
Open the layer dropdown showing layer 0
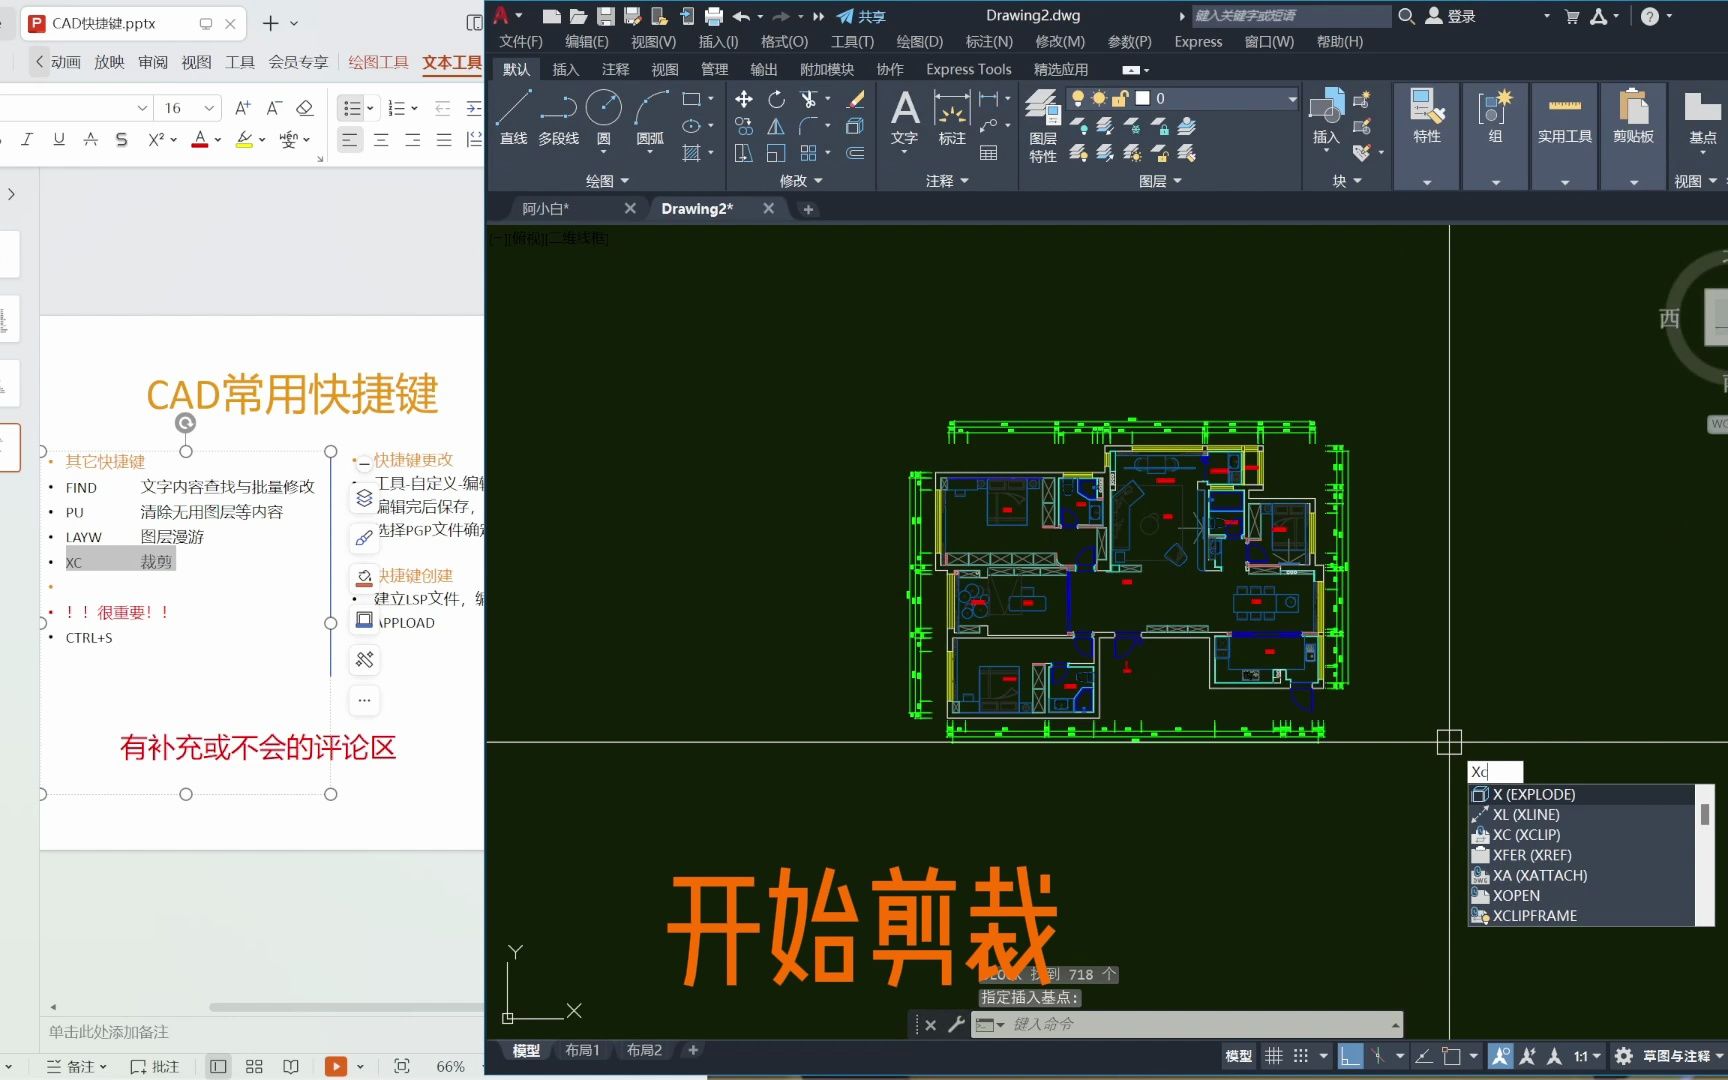coord(1292,98)
